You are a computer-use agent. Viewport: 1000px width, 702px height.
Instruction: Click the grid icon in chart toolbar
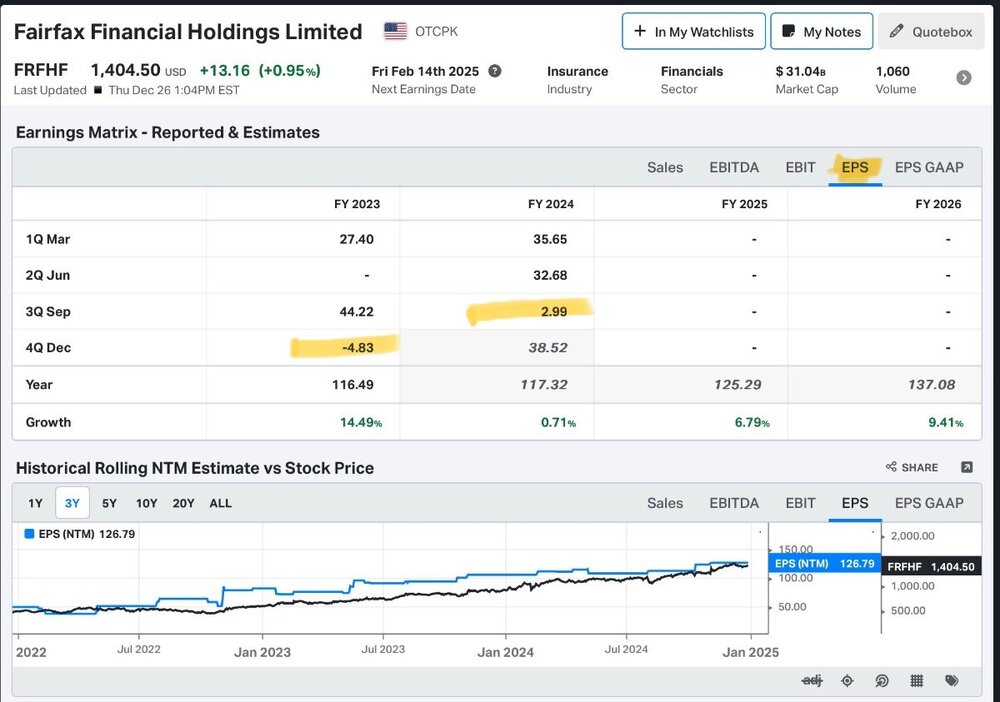pyautogui.click(x=916, y=681)
